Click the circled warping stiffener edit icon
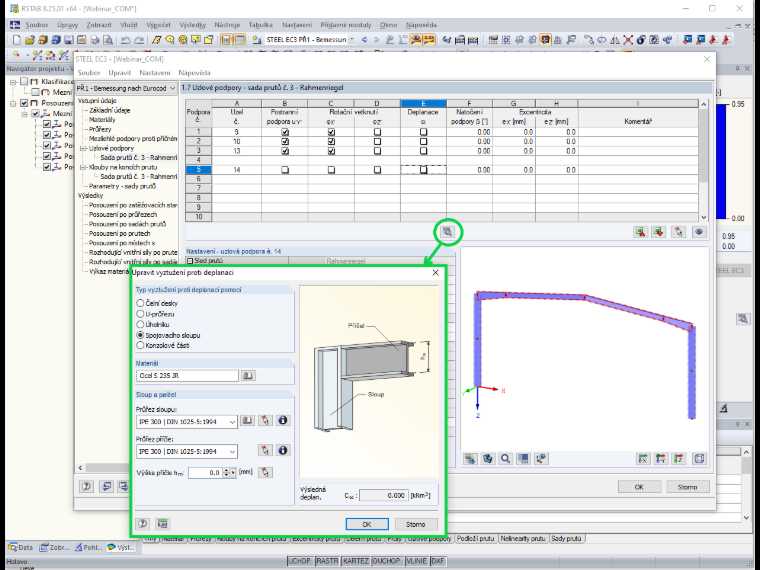 coord(447,232)
